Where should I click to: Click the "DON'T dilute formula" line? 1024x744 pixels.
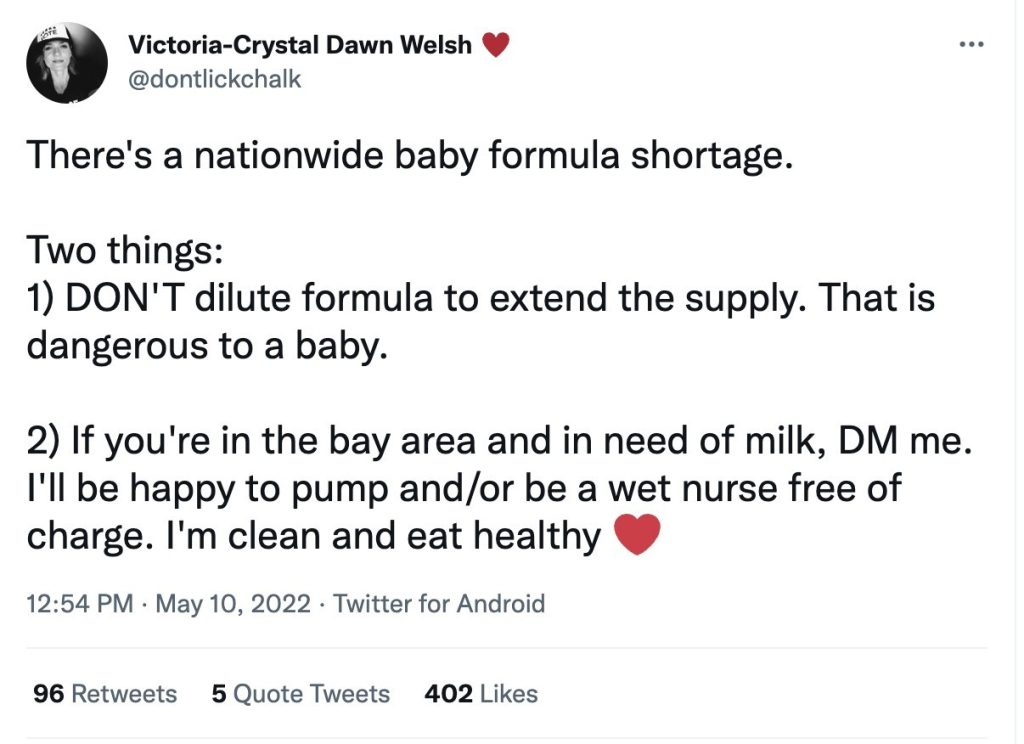(480, 297)
